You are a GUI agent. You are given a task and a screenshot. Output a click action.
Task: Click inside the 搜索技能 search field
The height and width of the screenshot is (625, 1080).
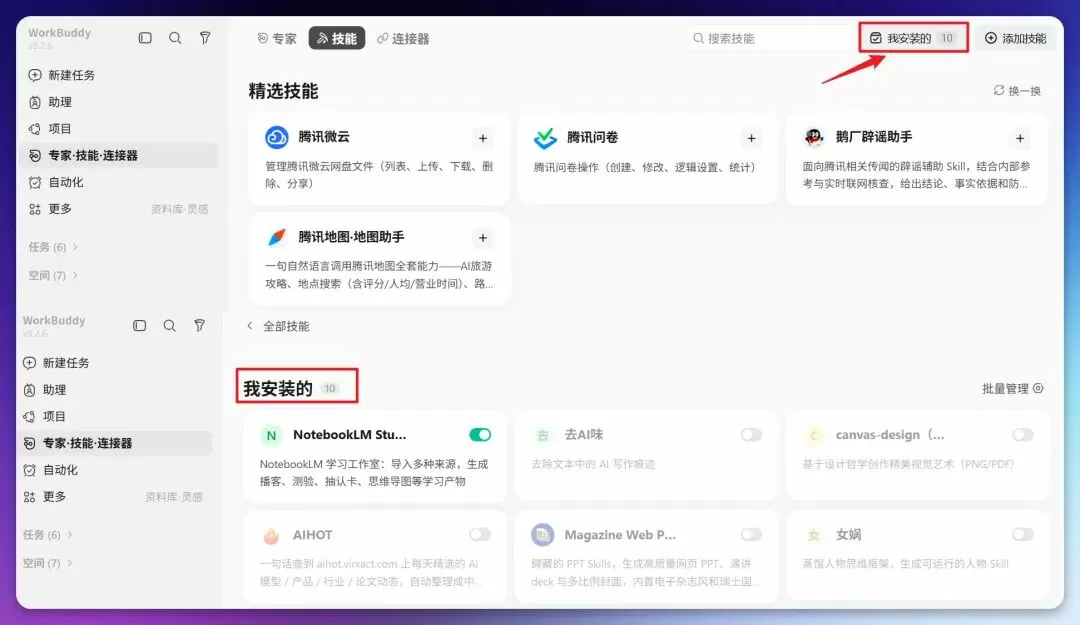[x=770, y=38]
